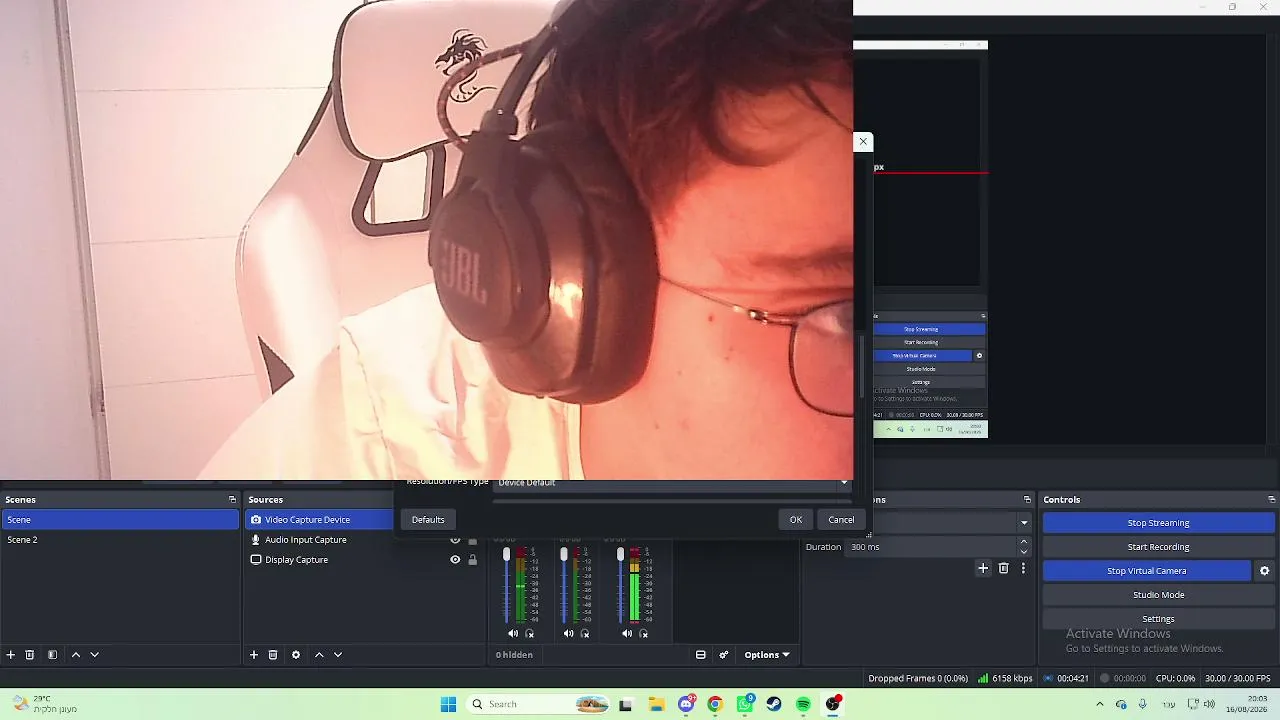Viewport: 1280px width, 720px height.
Task: Decrease transition Duration with down arrow
Action: coord(1024,552)
